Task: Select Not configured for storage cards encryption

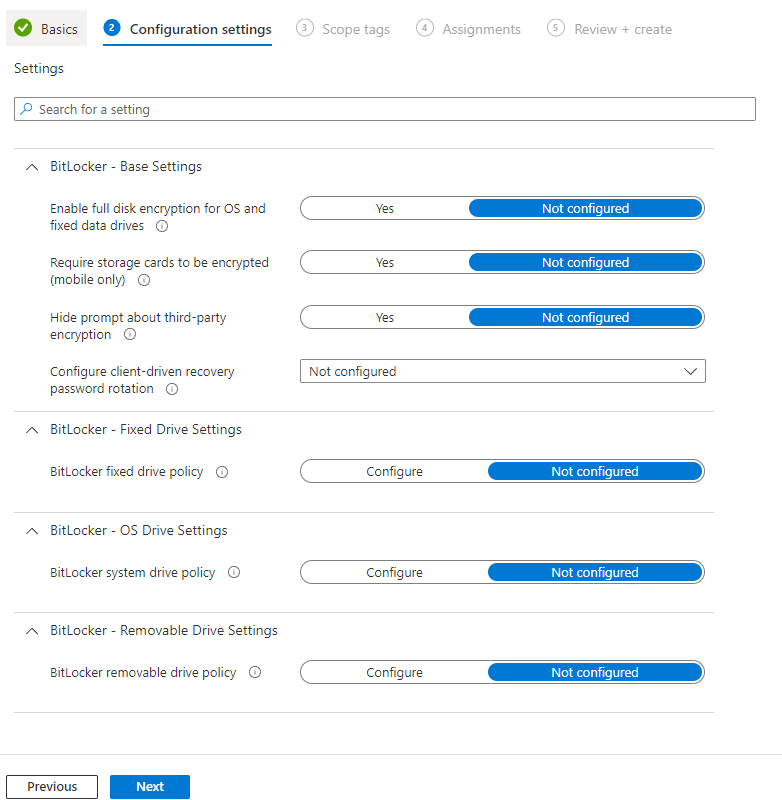Action: (585, 262)
